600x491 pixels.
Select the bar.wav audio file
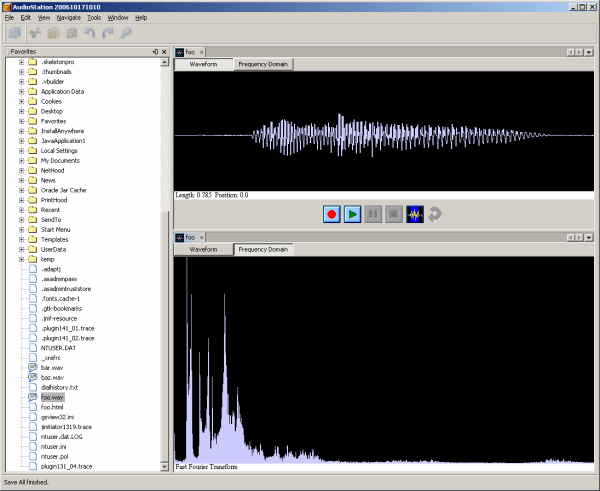pos(52,367)
